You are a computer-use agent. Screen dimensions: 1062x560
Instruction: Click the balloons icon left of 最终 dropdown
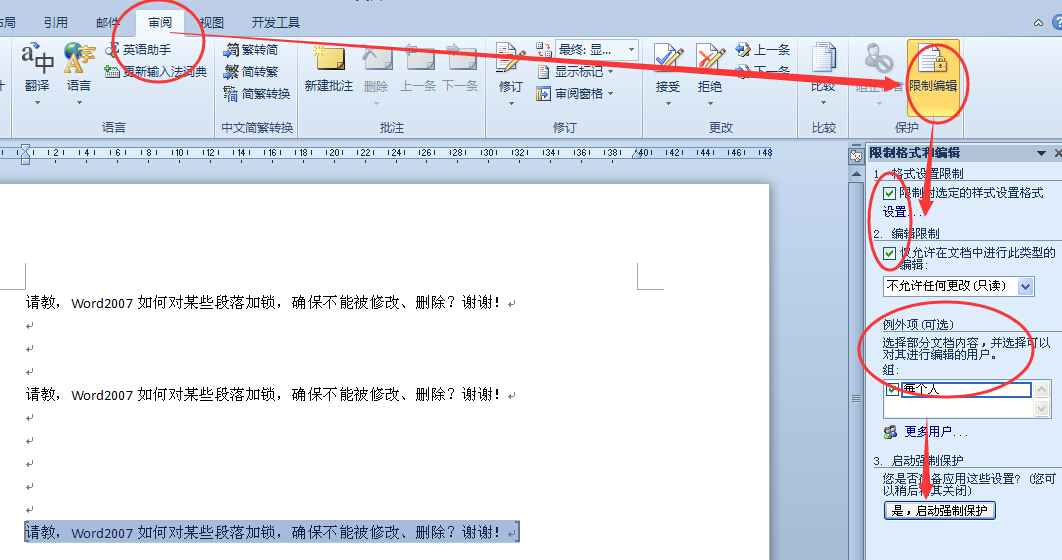click(x=544, y=49)
